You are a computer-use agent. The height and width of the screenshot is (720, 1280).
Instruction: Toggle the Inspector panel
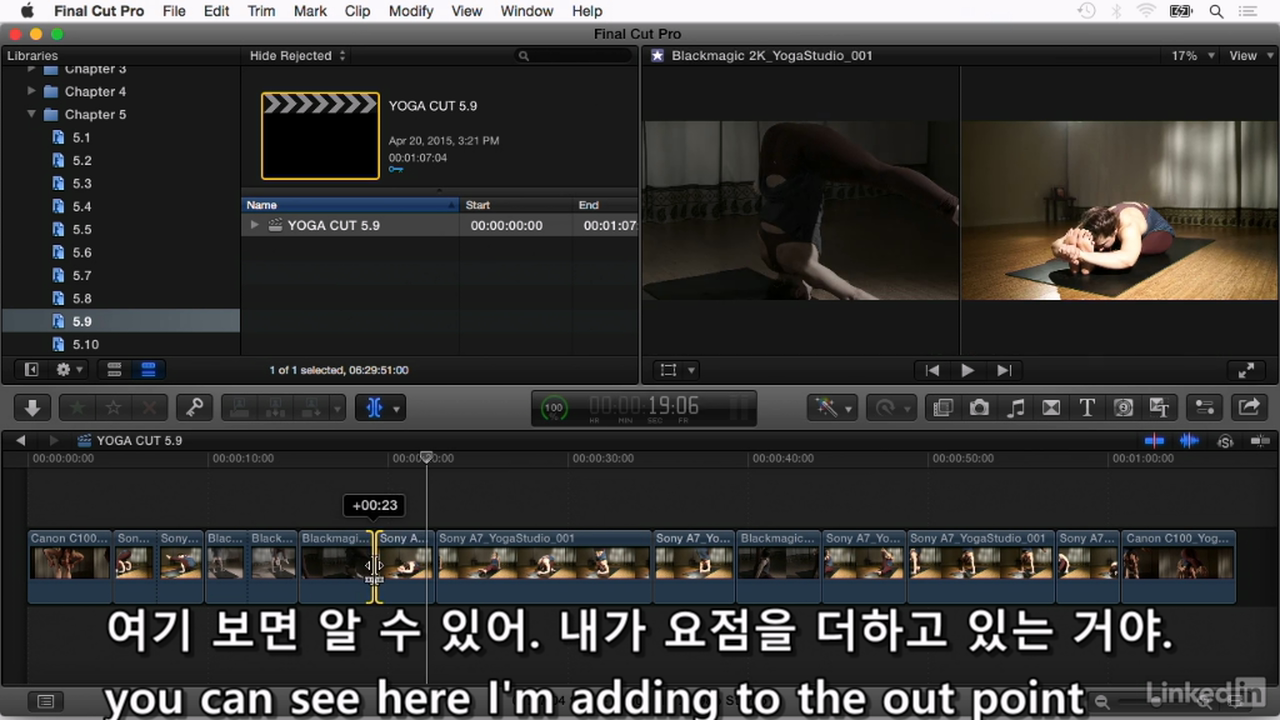[1204, 407]
